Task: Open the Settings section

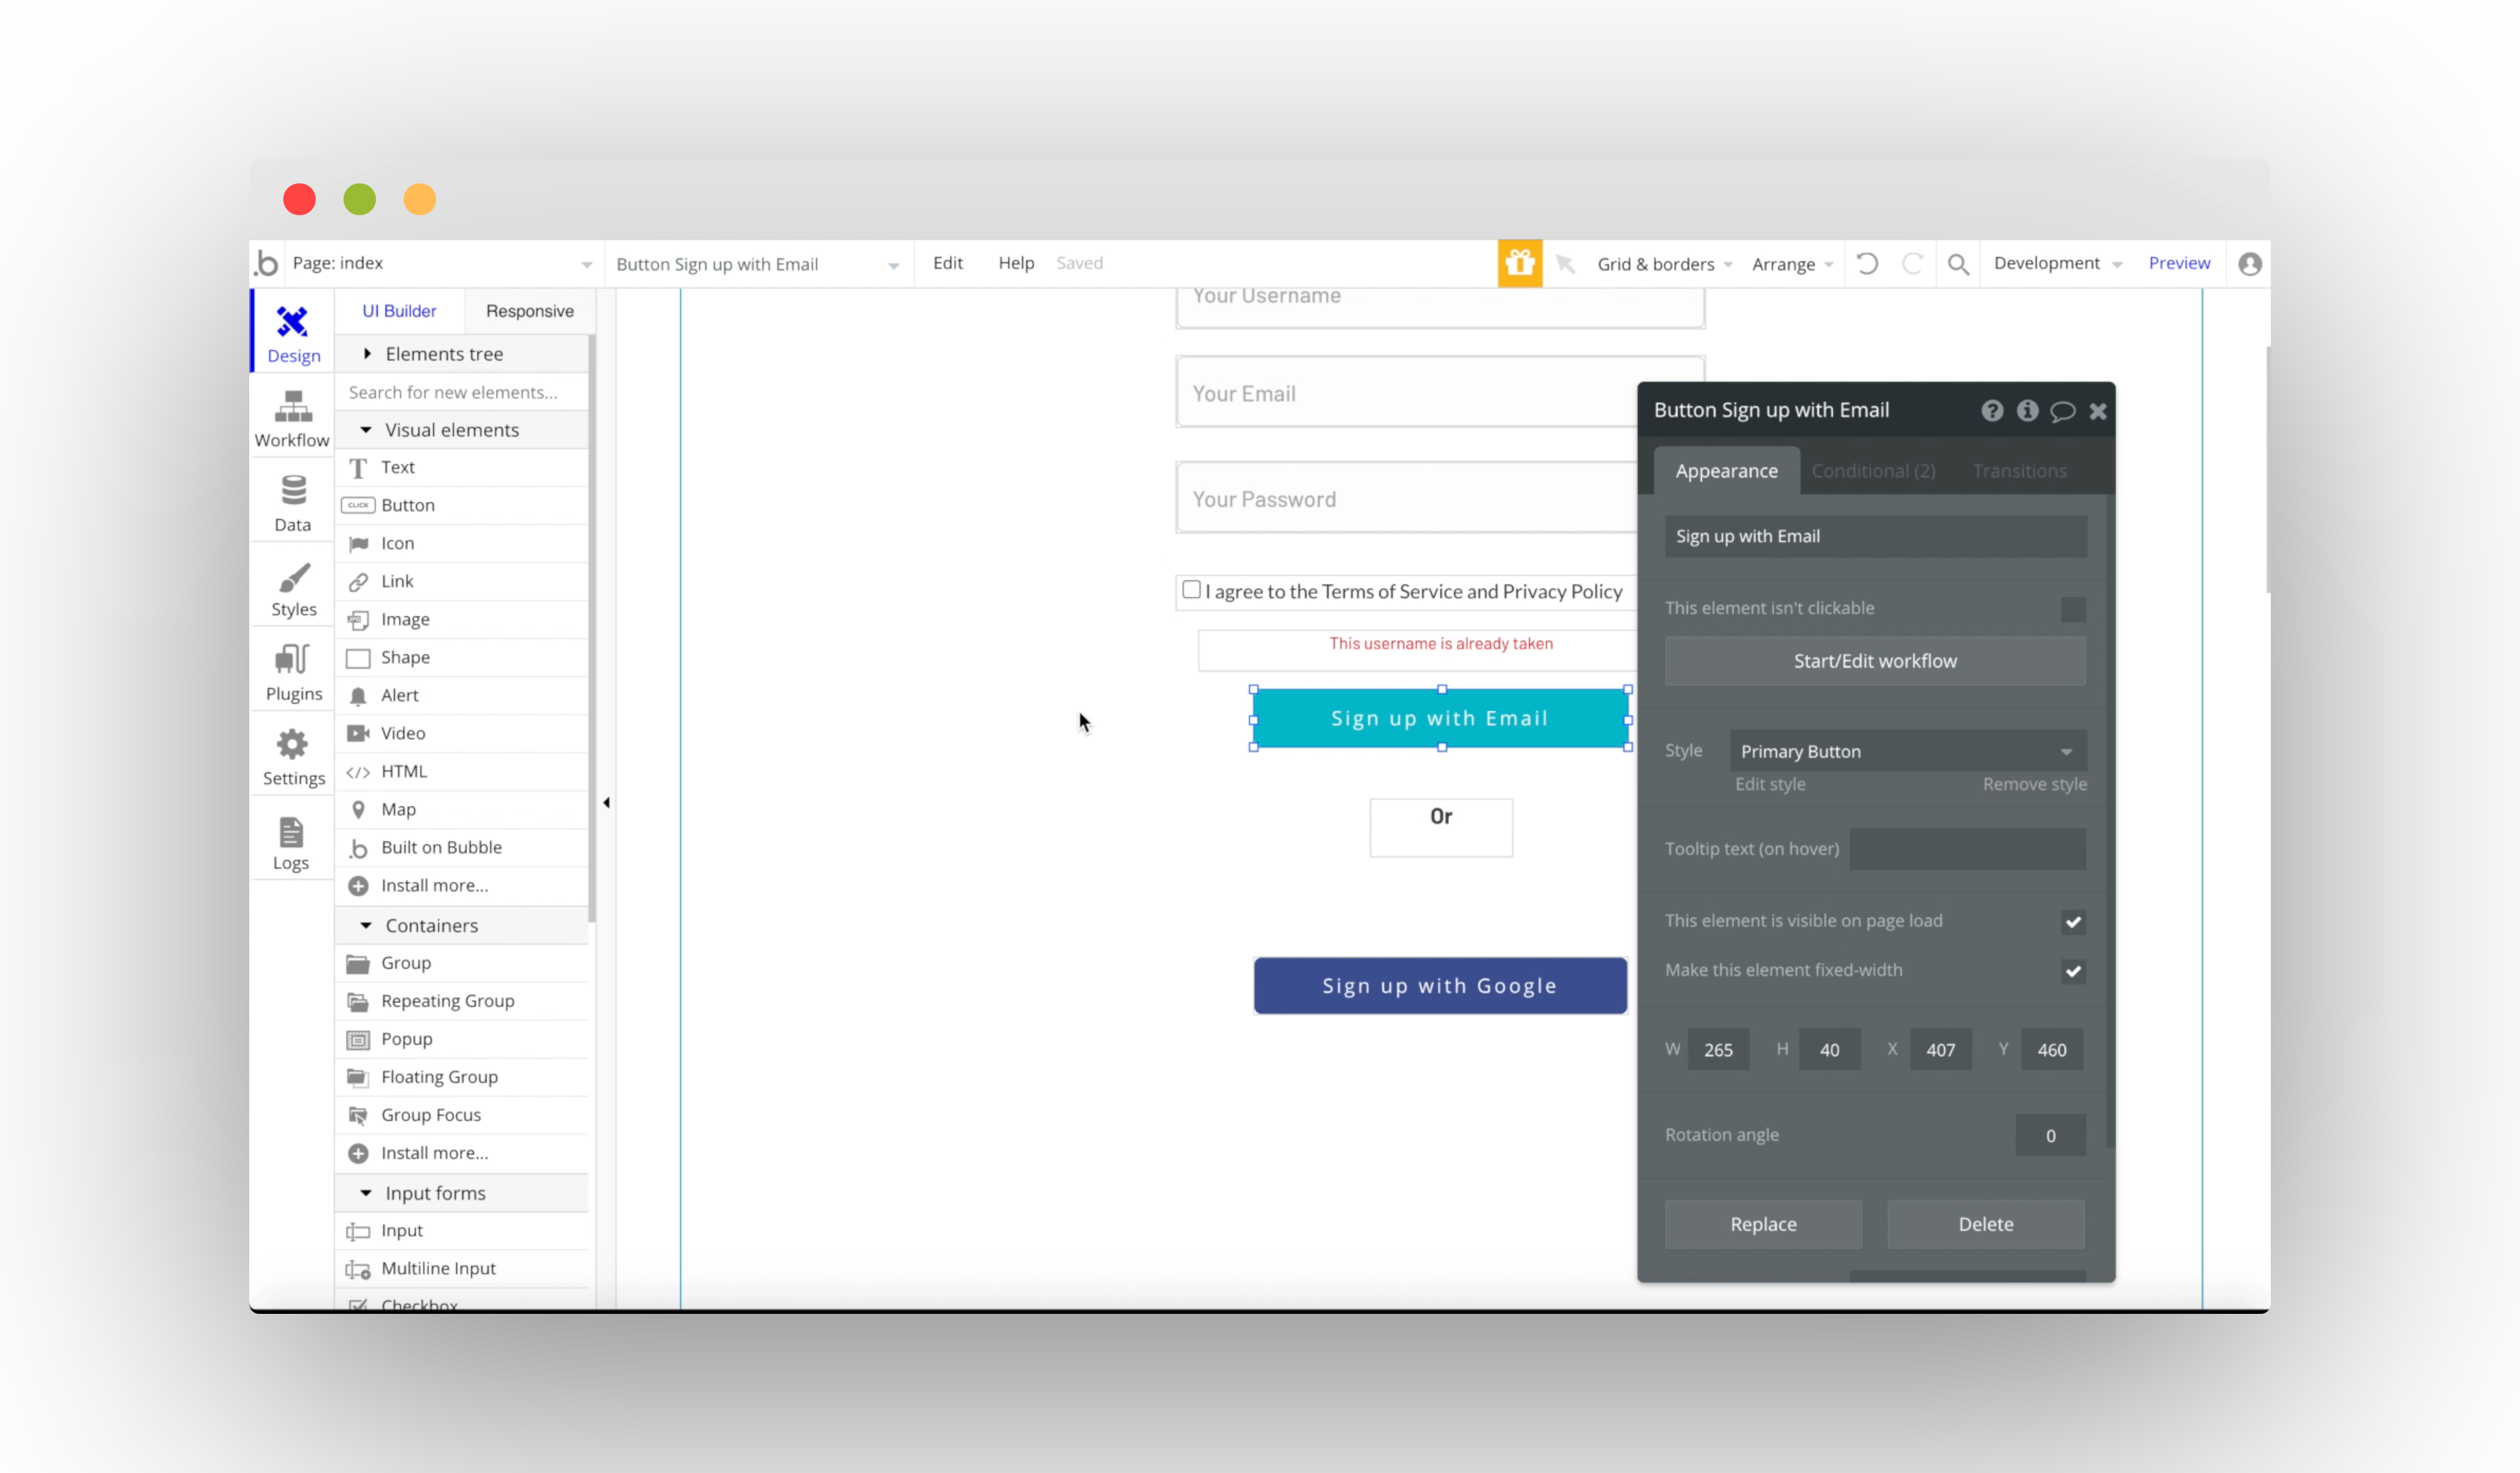Action: [x=292, y=757]
